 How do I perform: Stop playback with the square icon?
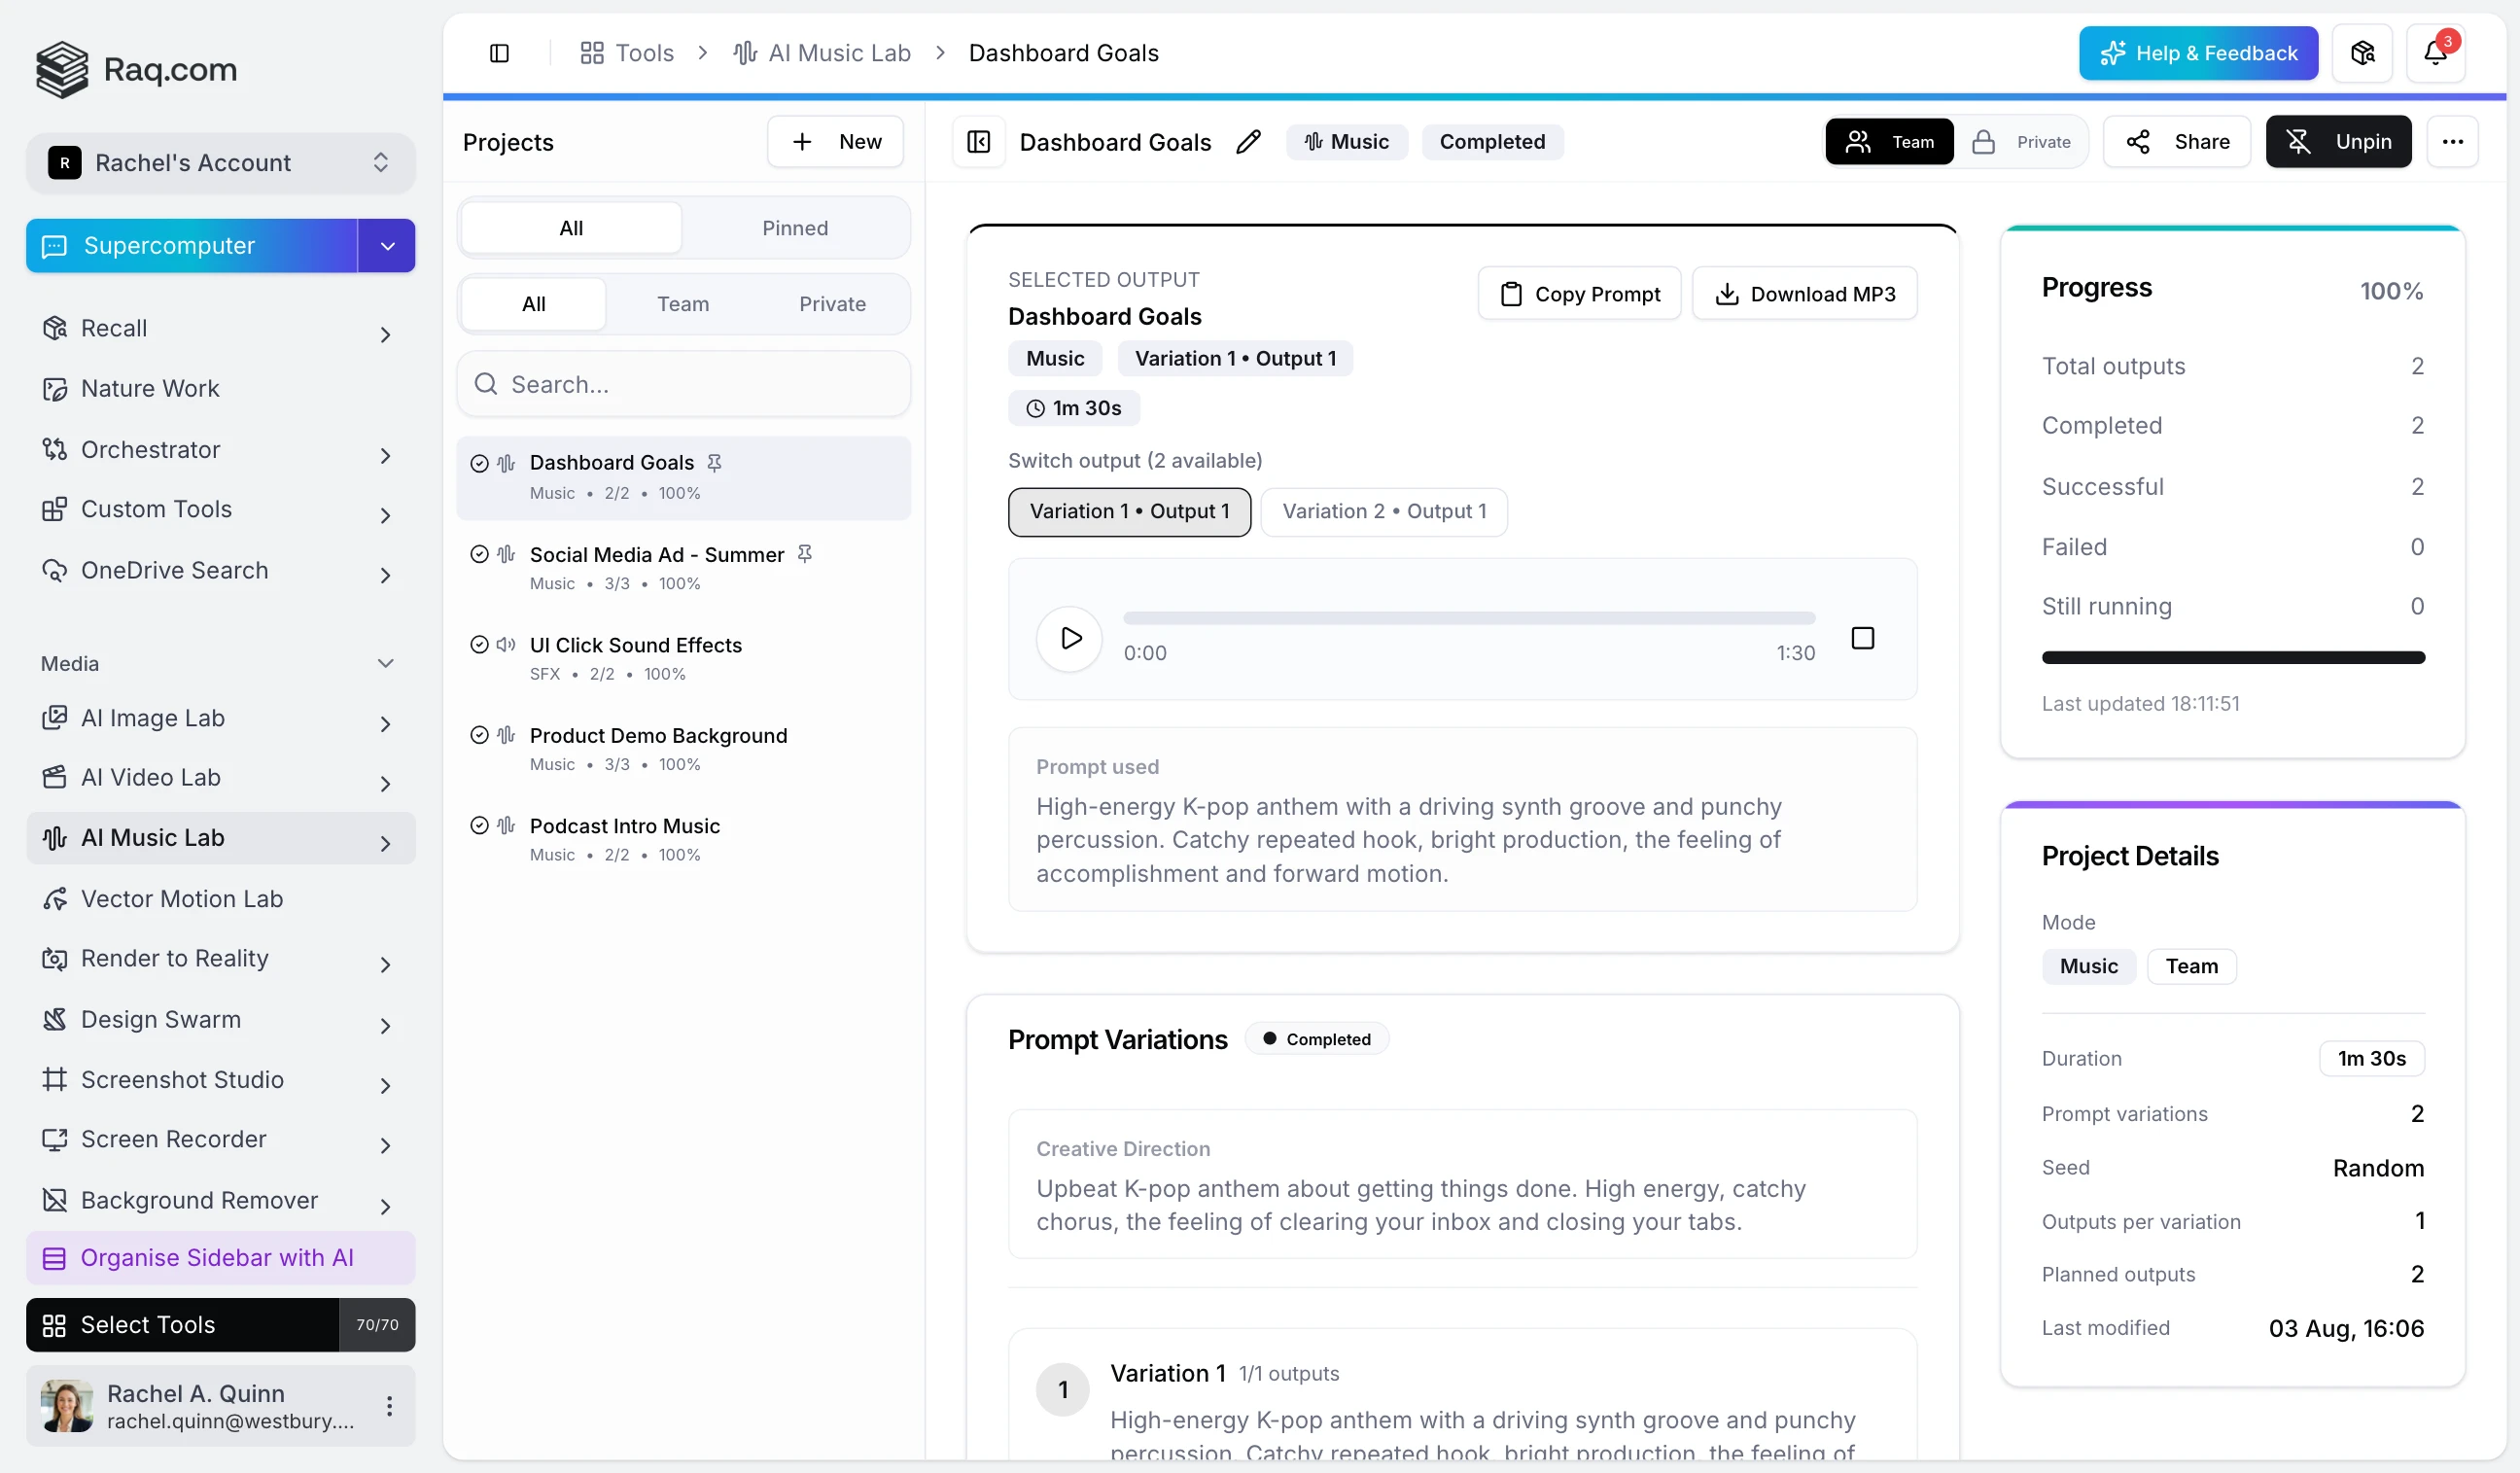pyautogui.click(x=1862, y=638)
